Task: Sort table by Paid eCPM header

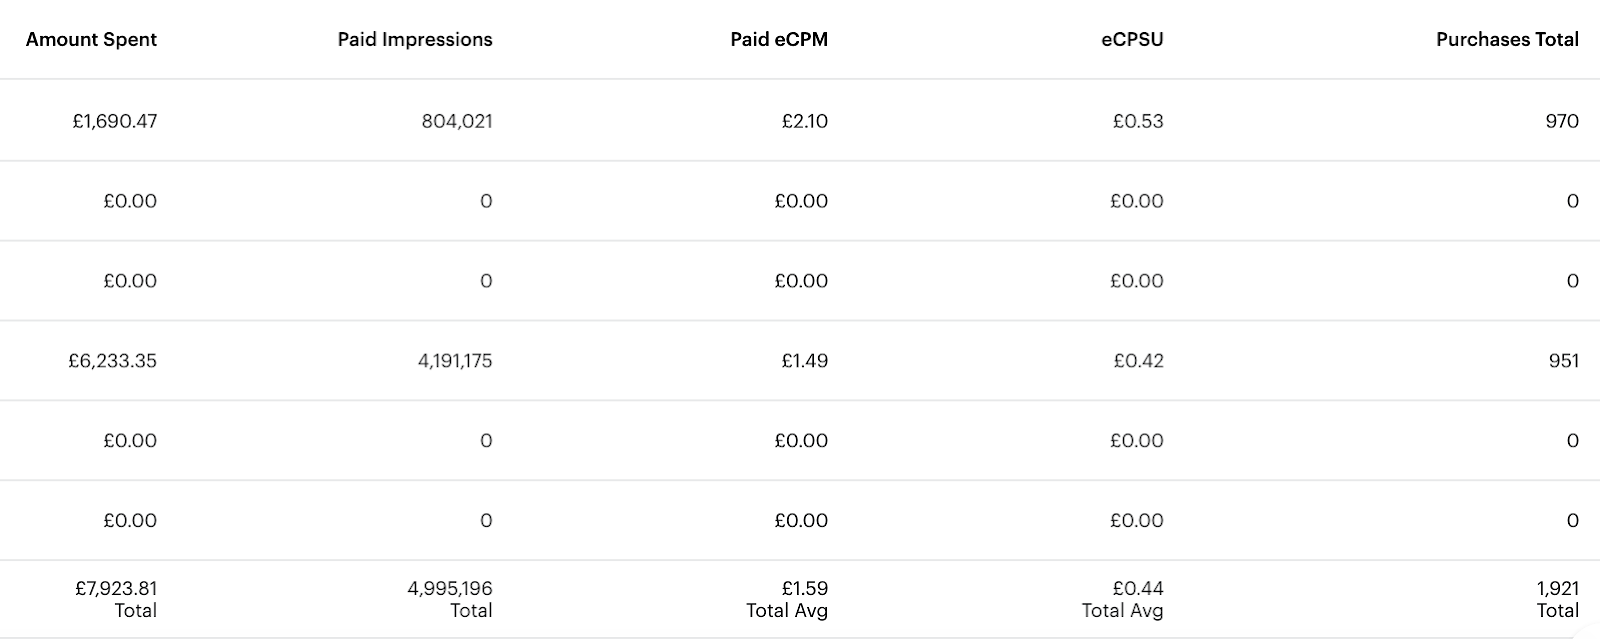Action: (x=779, y=40)
